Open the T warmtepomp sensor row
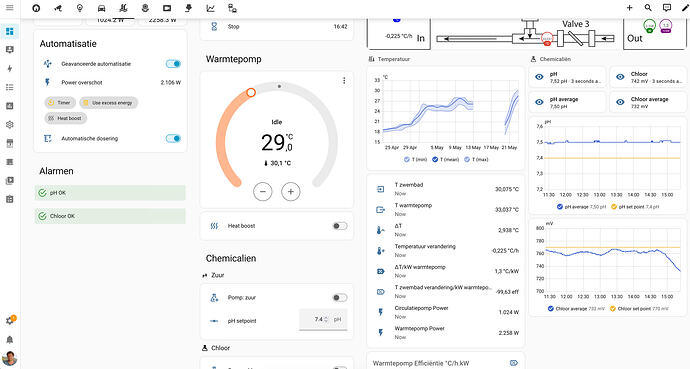Viewport: 690px width, 369px height. (x=446, y=209)
